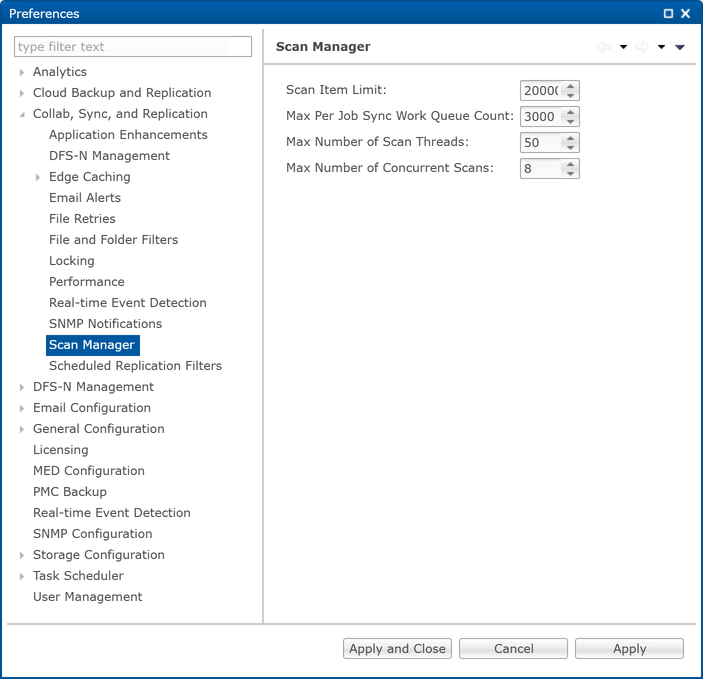Click the Apply and Close button
The height and width of the screenshot is (679, 703).
click(x=397, y=649)
